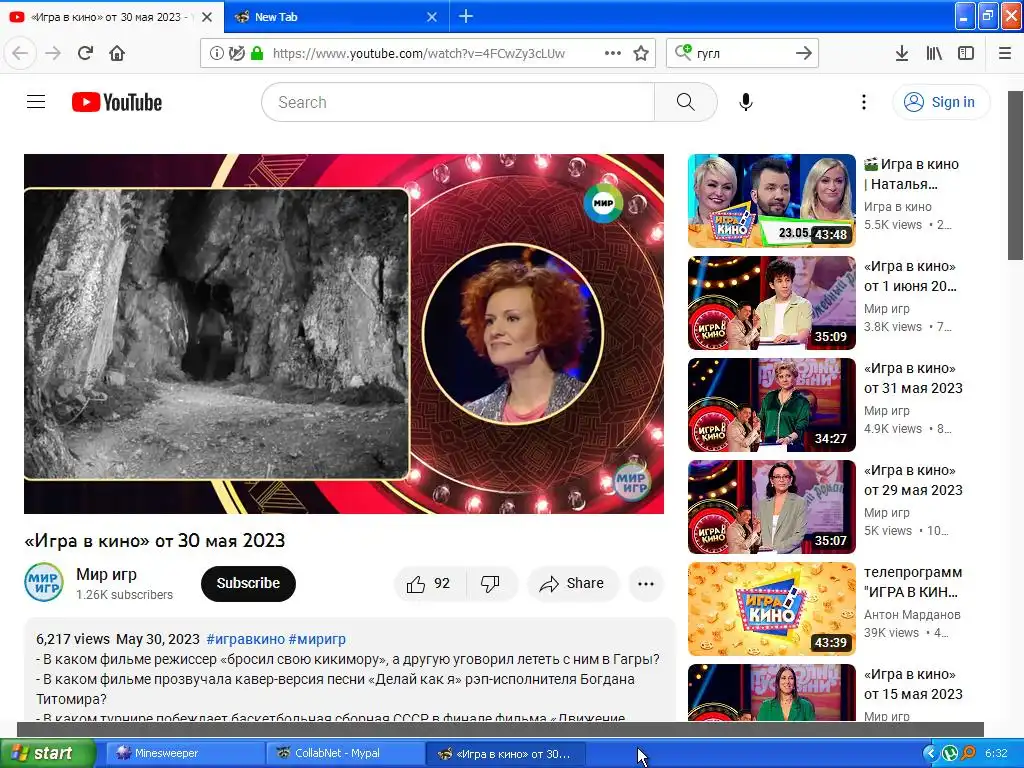1024x768 pixels.
Task: Go back with the browser back arrow
Action: (20, 53)
